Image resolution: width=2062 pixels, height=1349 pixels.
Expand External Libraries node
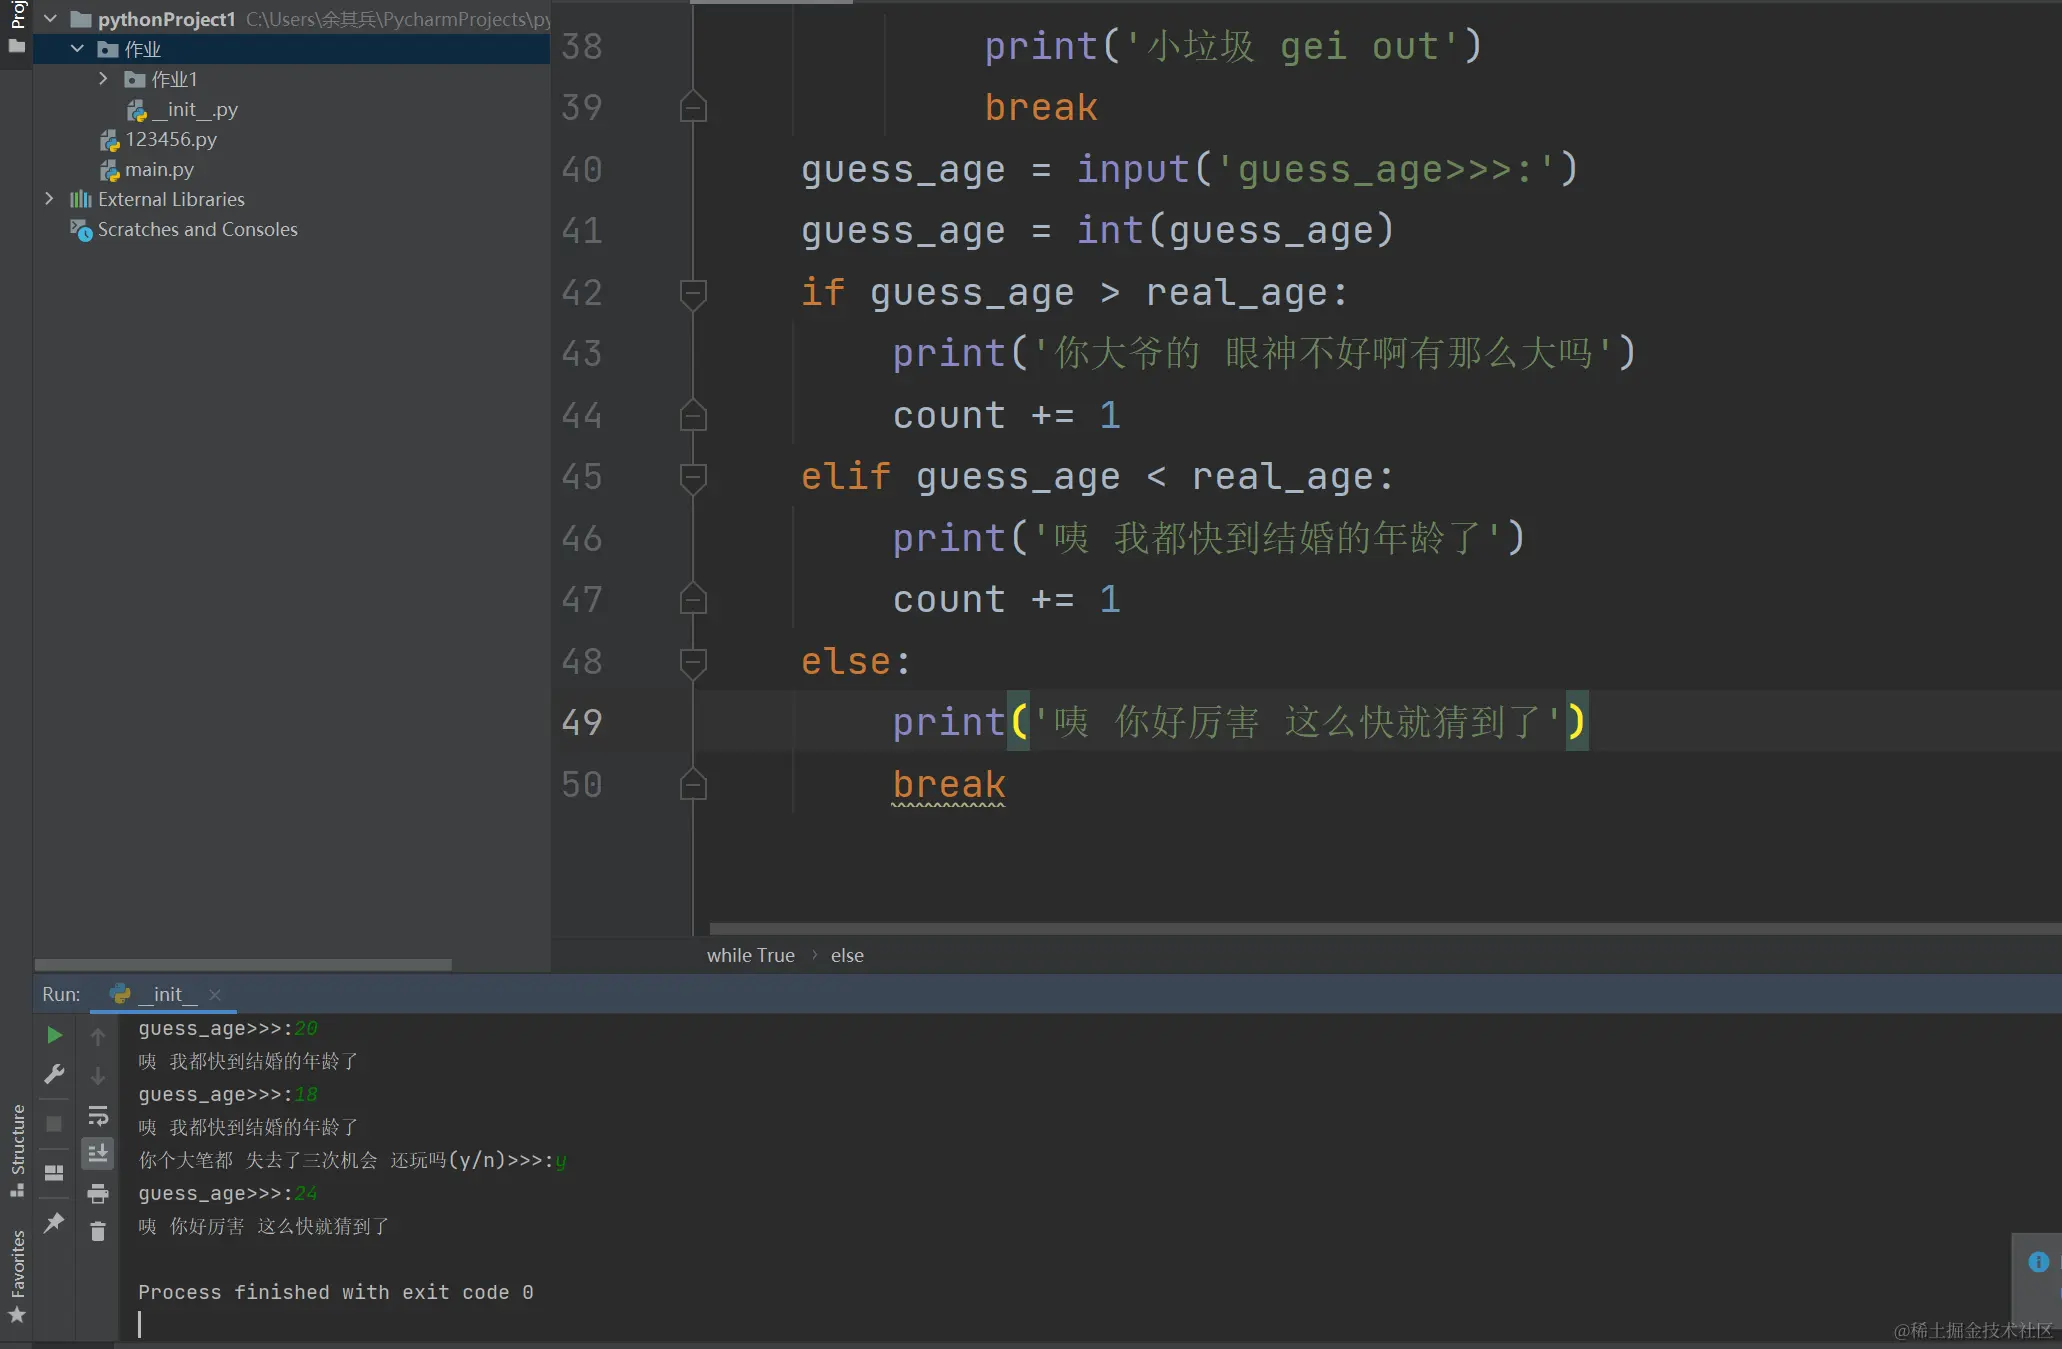tap(49, 199)
